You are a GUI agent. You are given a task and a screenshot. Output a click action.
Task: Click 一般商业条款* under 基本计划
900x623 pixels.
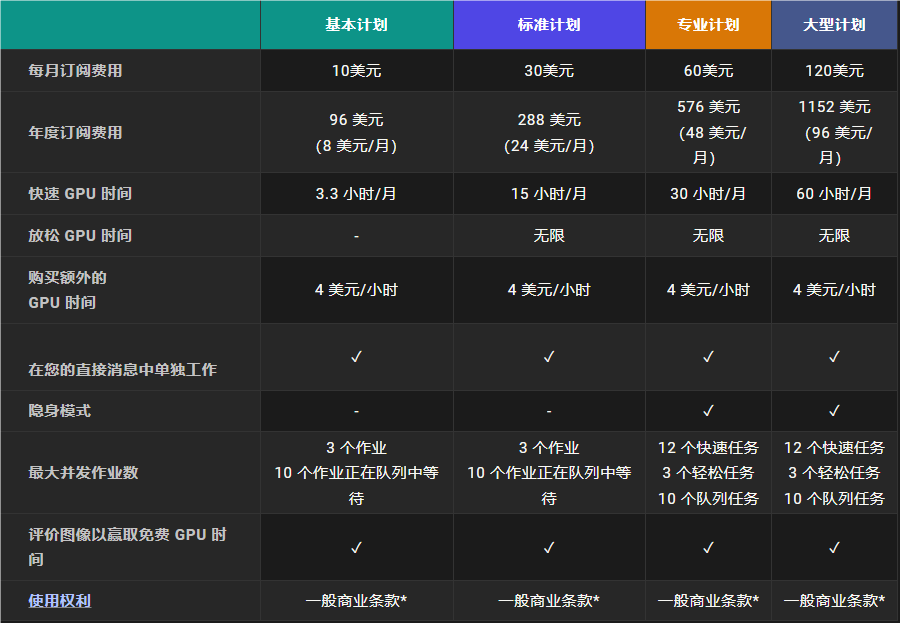356,601
